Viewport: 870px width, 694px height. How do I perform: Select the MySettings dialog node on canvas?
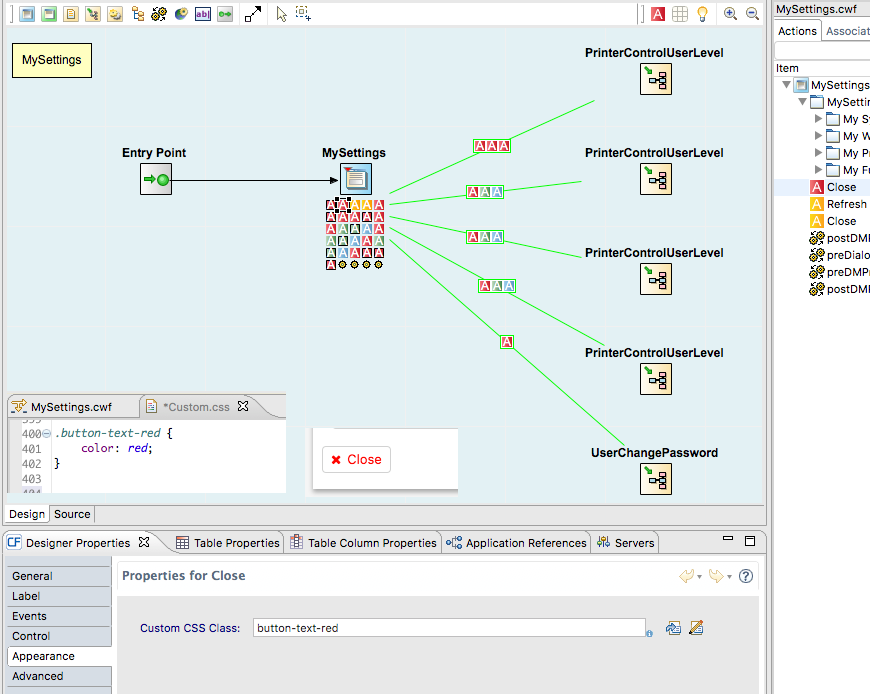[356, 179]
